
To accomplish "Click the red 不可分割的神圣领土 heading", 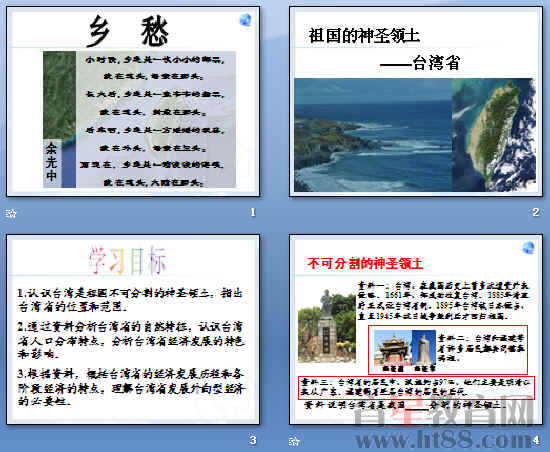I will pyautogui.click(x=365, y=263).
